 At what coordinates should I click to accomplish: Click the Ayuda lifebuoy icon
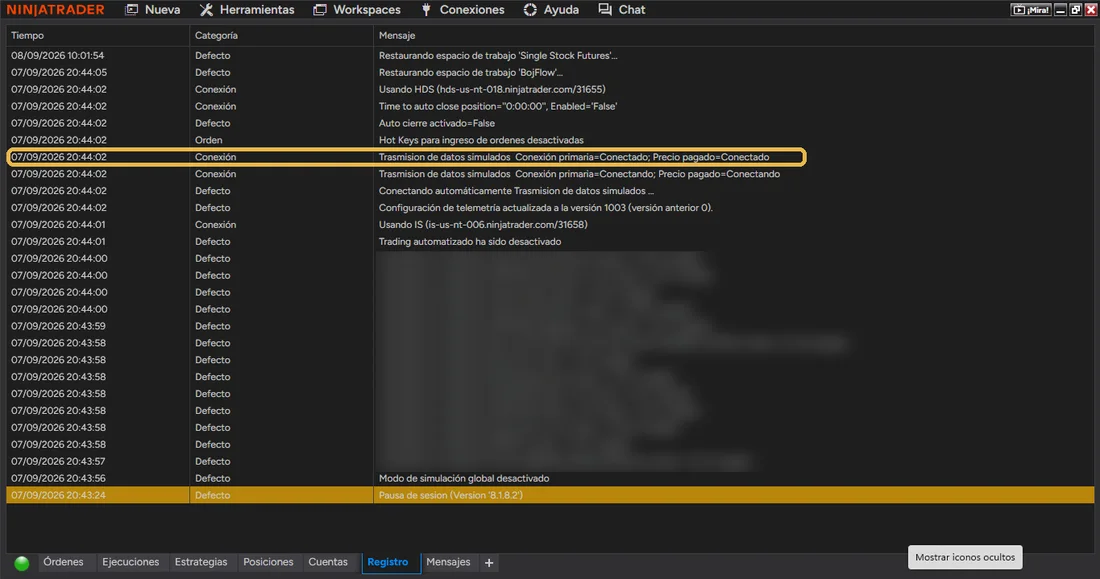tap(530, 10)
